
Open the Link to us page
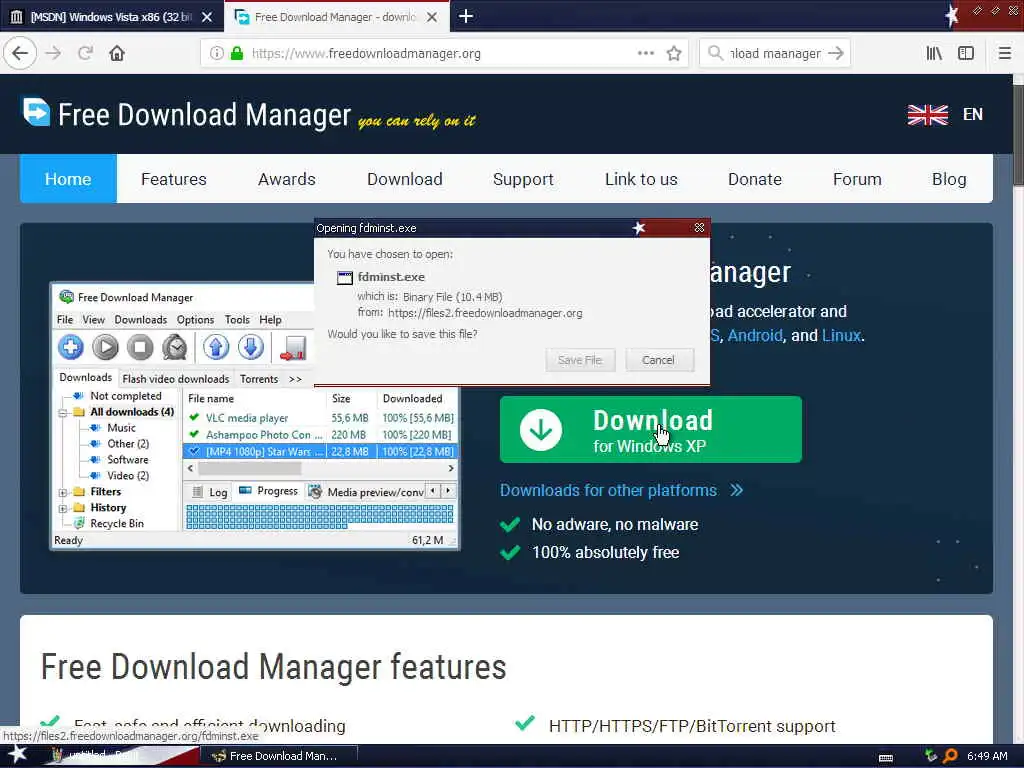(x=641, y=179)
